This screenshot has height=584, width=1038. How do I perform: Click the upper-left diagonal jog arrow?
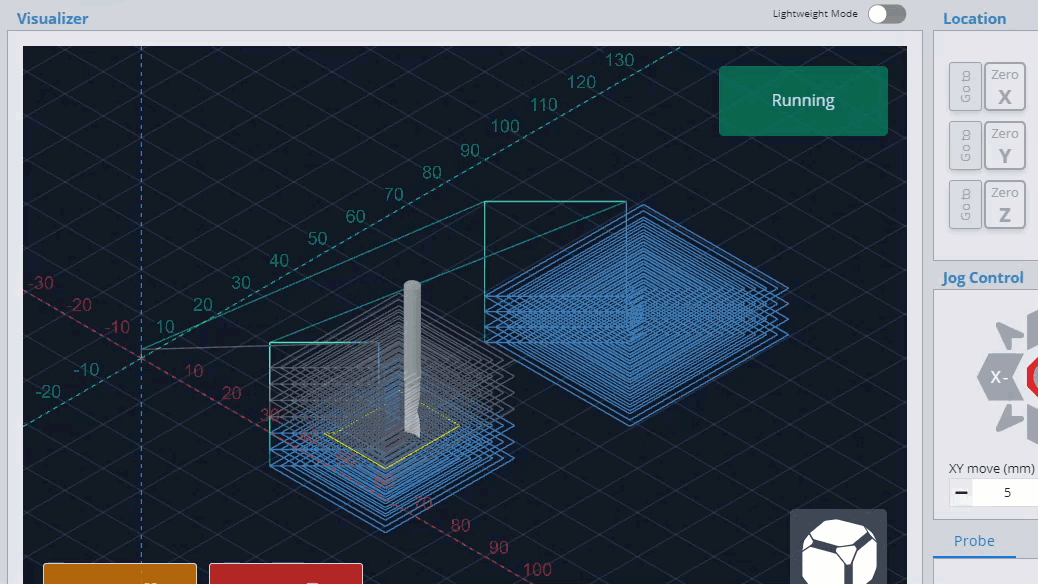[x=1010, y=334]
